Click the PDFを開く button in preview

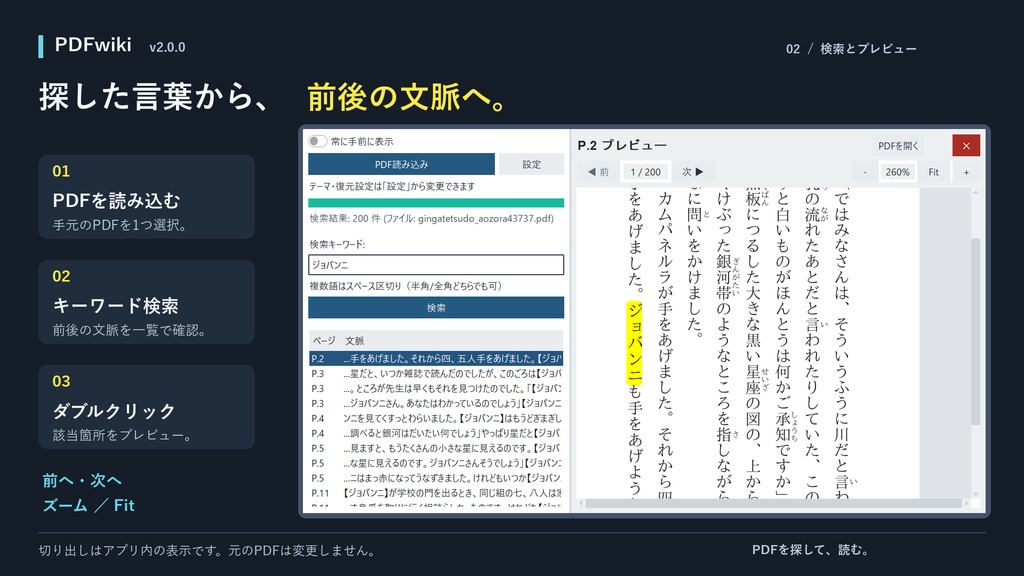(x=898, y=146)
